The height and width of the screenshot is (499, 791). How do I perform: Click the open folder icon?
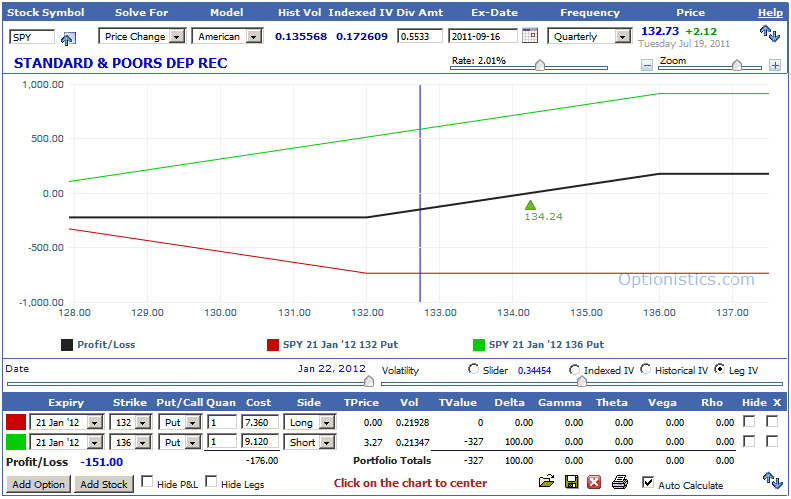[x=546, y=481]
